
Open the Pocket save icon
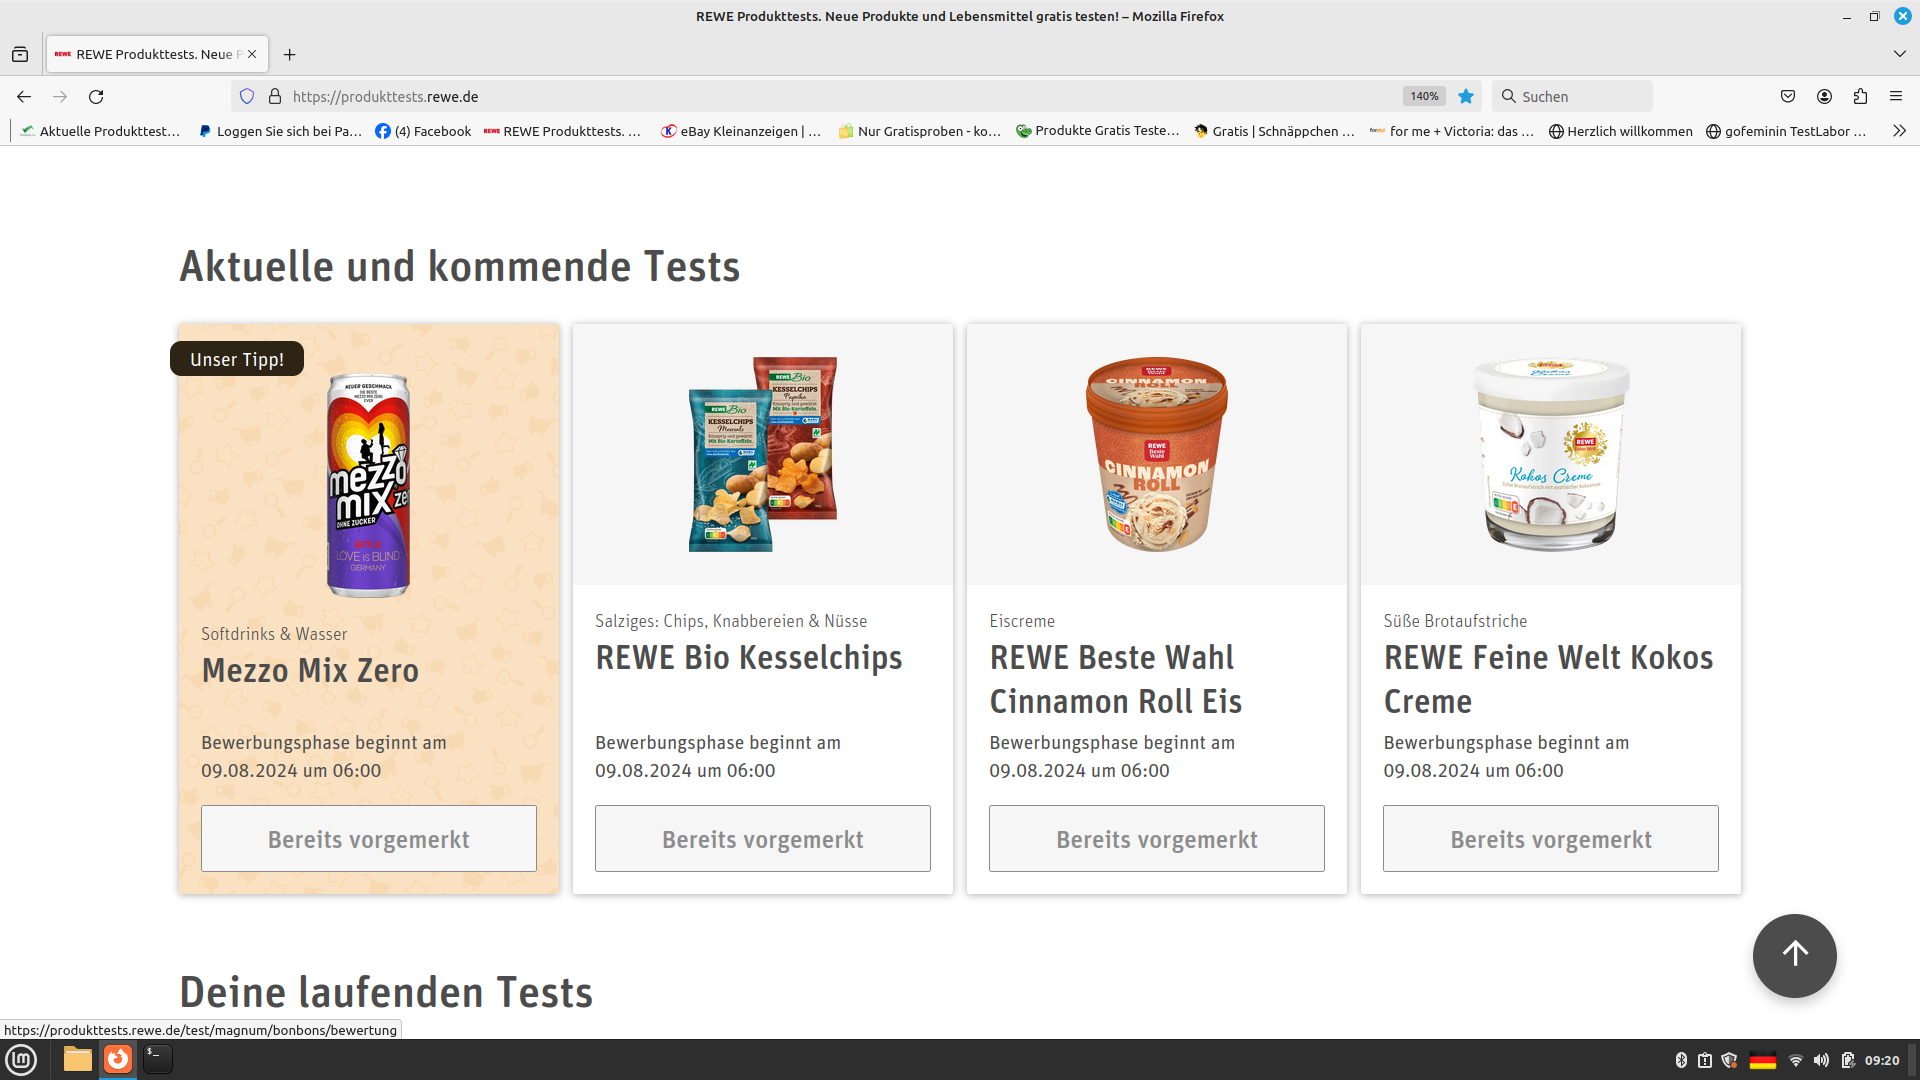pos(1788,97)
